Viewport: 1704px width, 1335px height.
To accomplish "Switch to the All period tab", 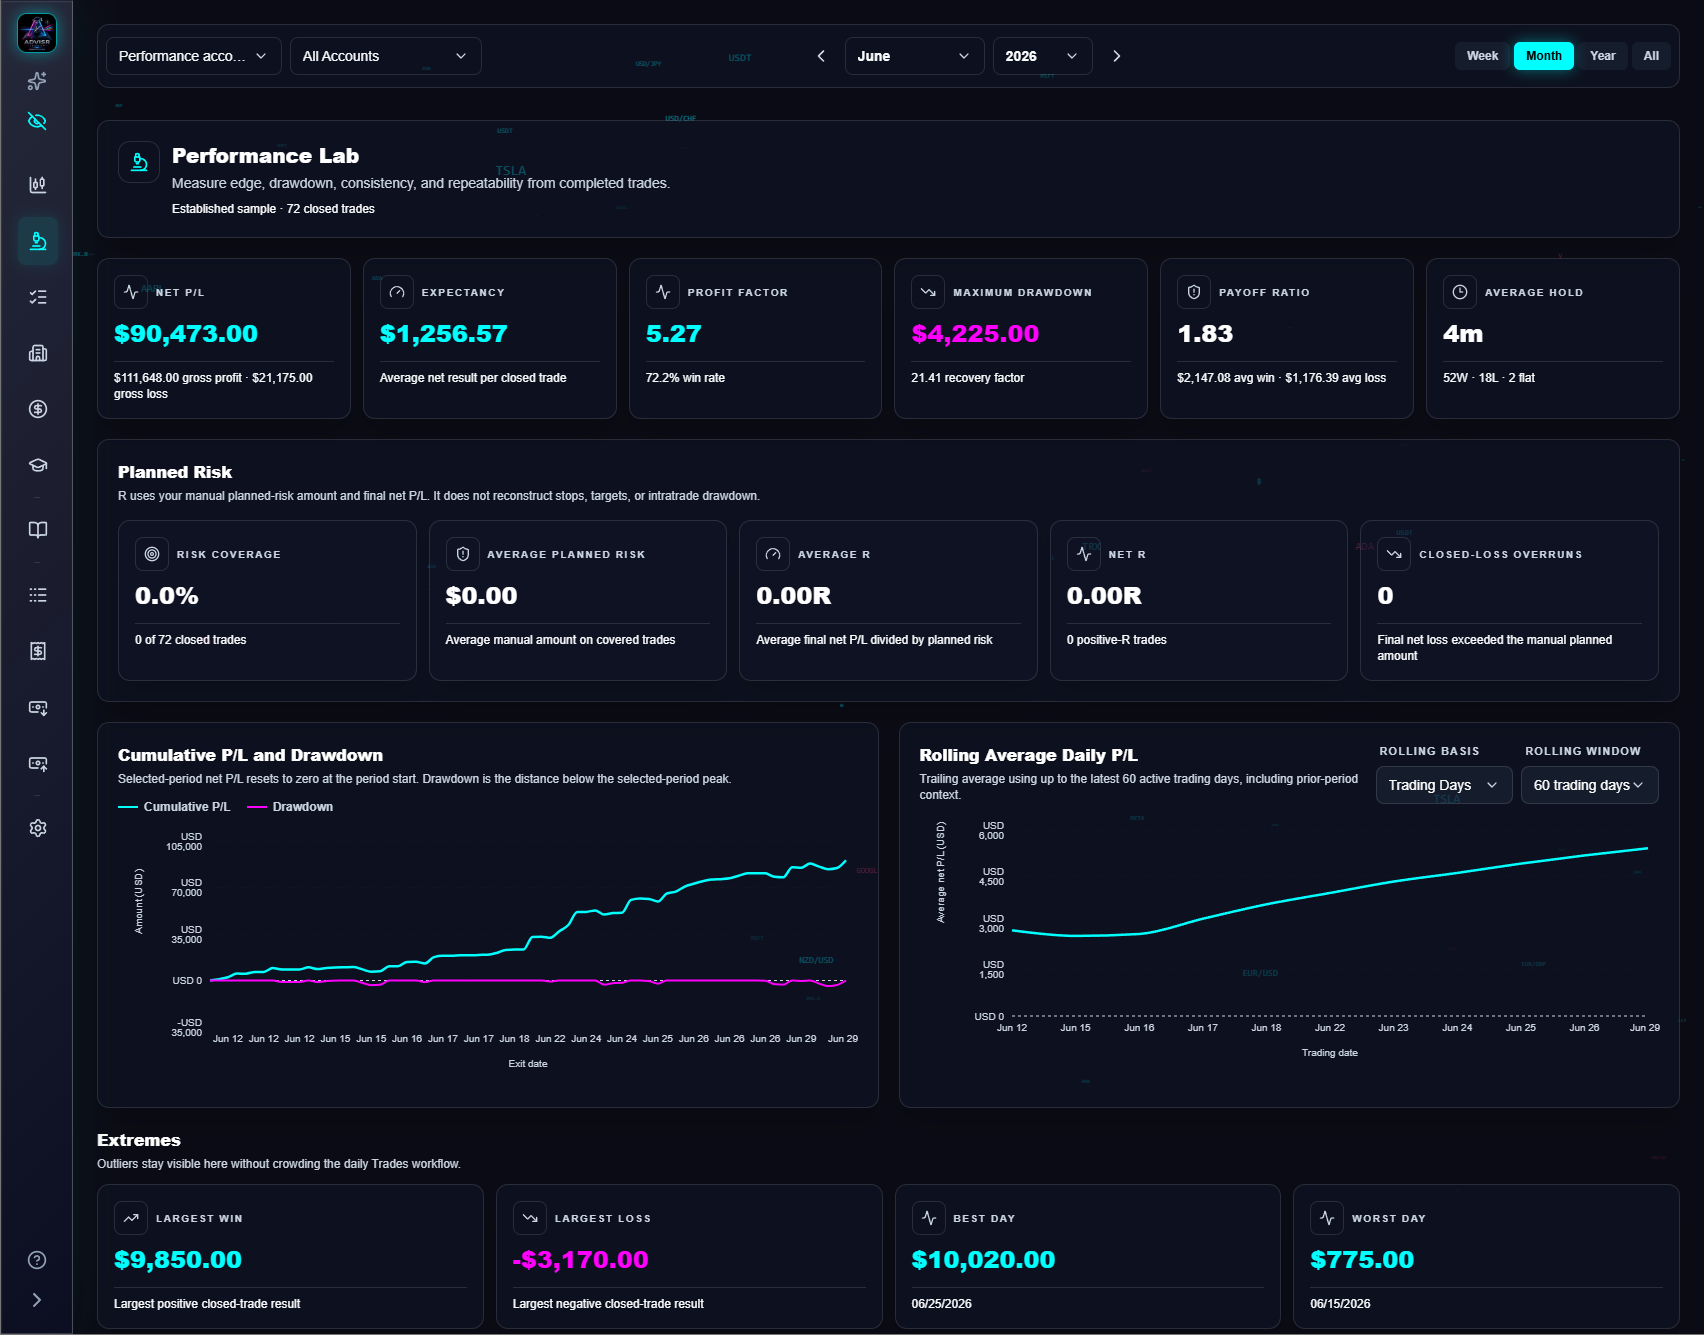I will [1651, 56].
